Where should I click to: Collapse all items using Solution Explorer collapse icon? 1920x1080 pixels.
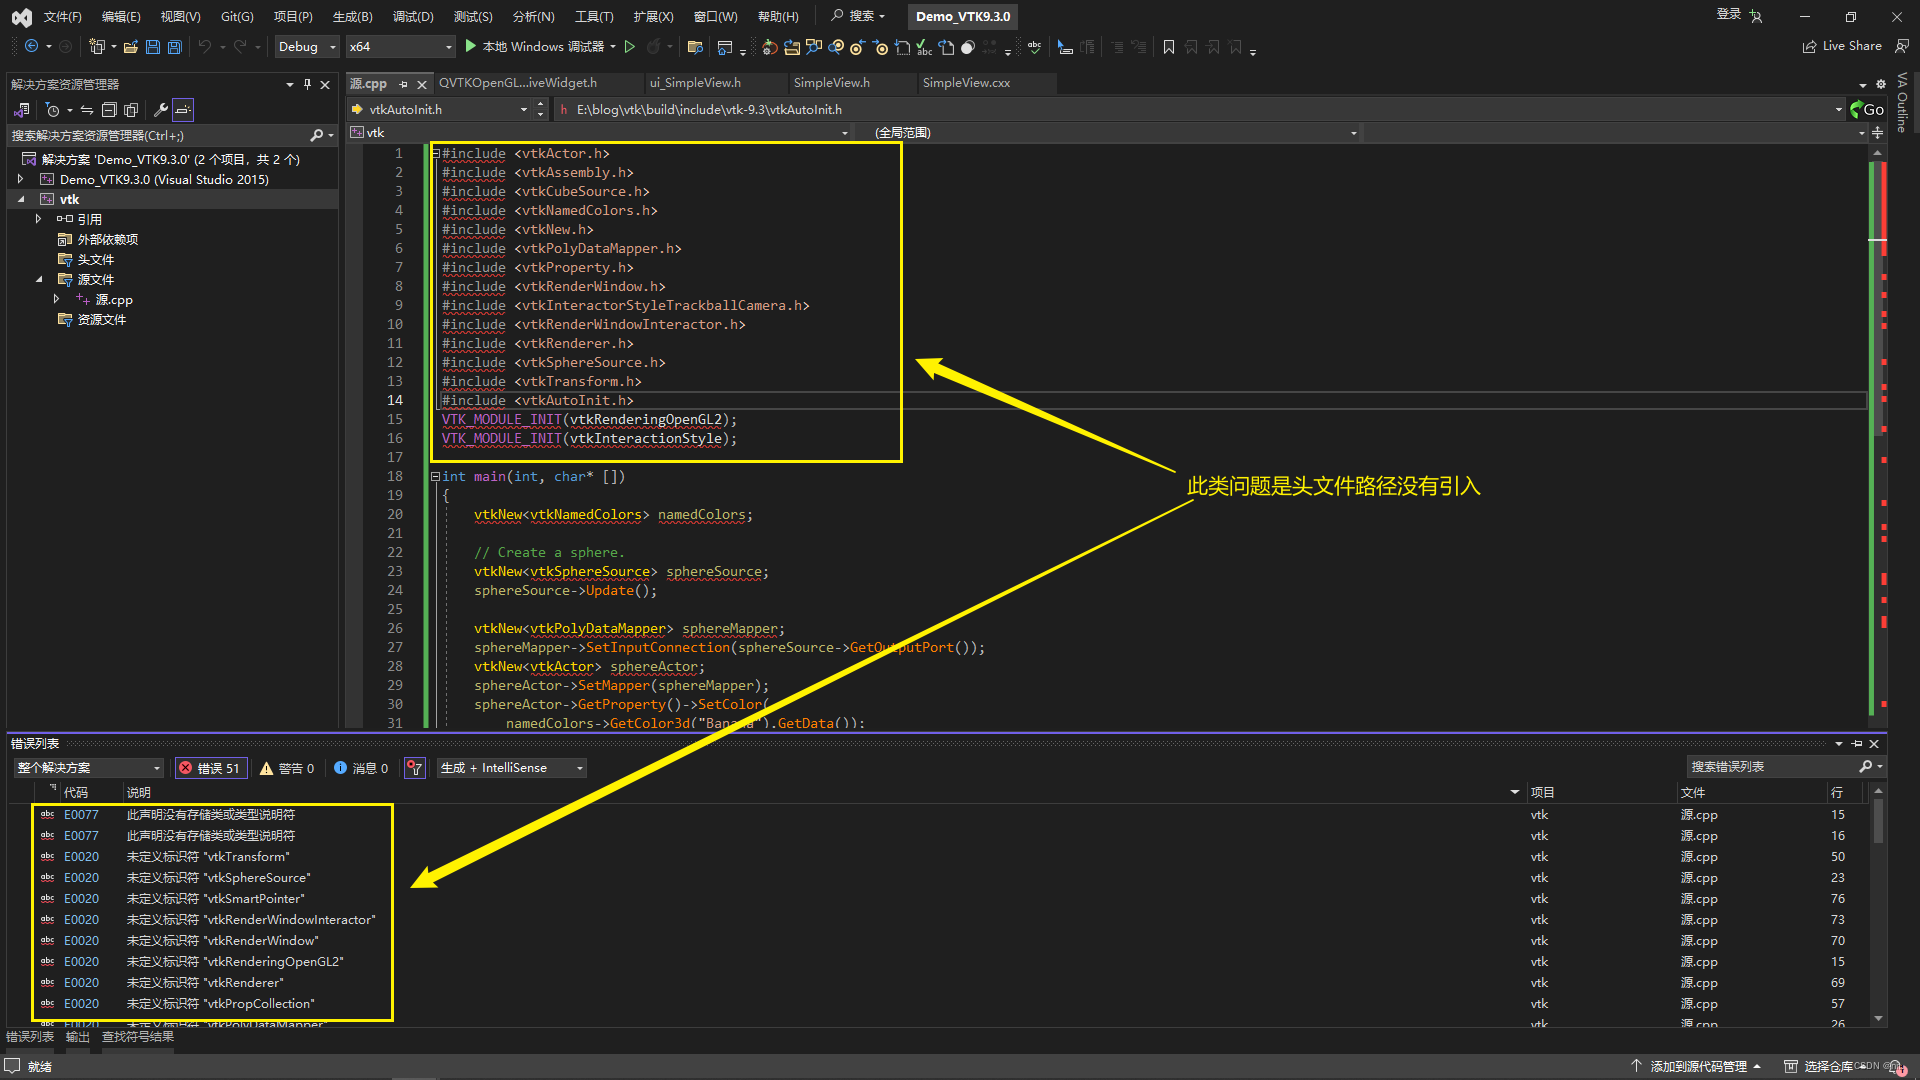(x=110, y=110)
